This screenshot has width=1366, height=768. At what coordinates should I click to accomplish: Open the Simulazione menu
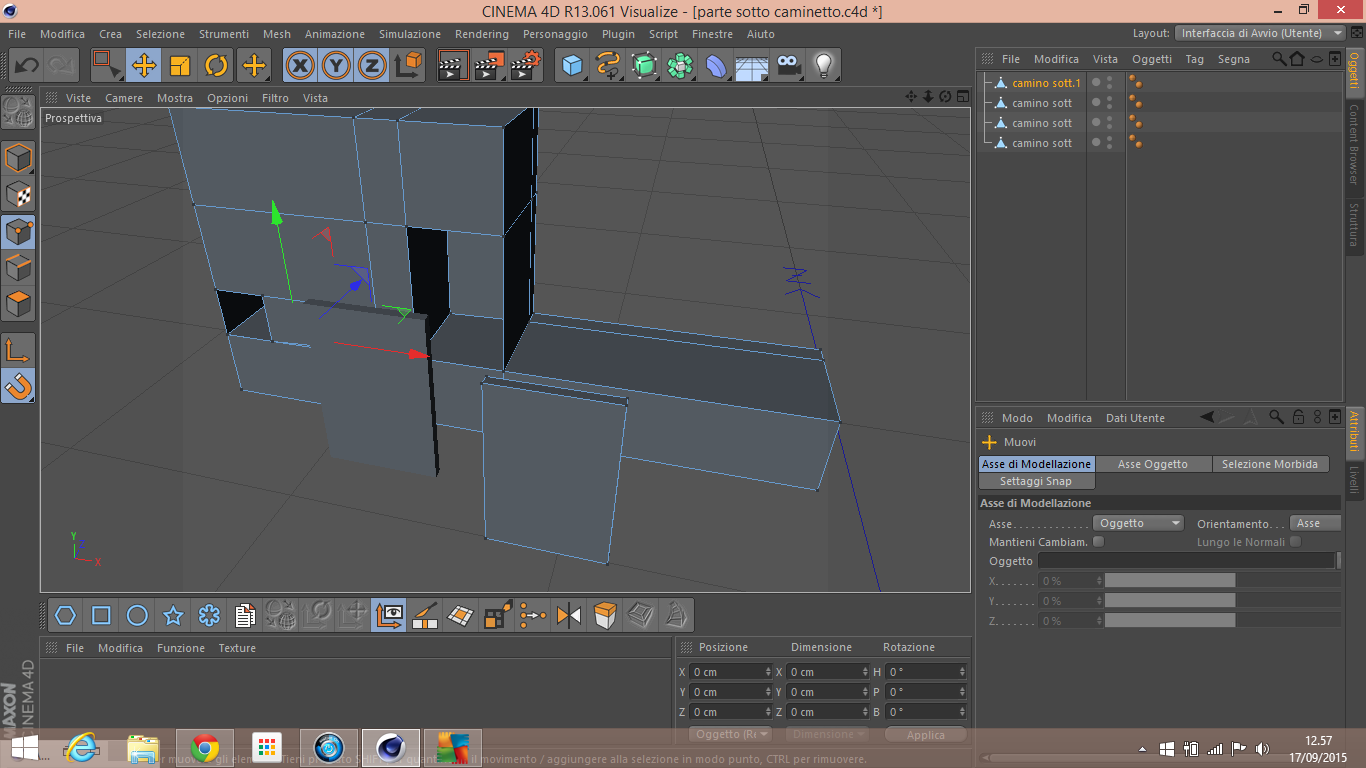click(410, 34)
